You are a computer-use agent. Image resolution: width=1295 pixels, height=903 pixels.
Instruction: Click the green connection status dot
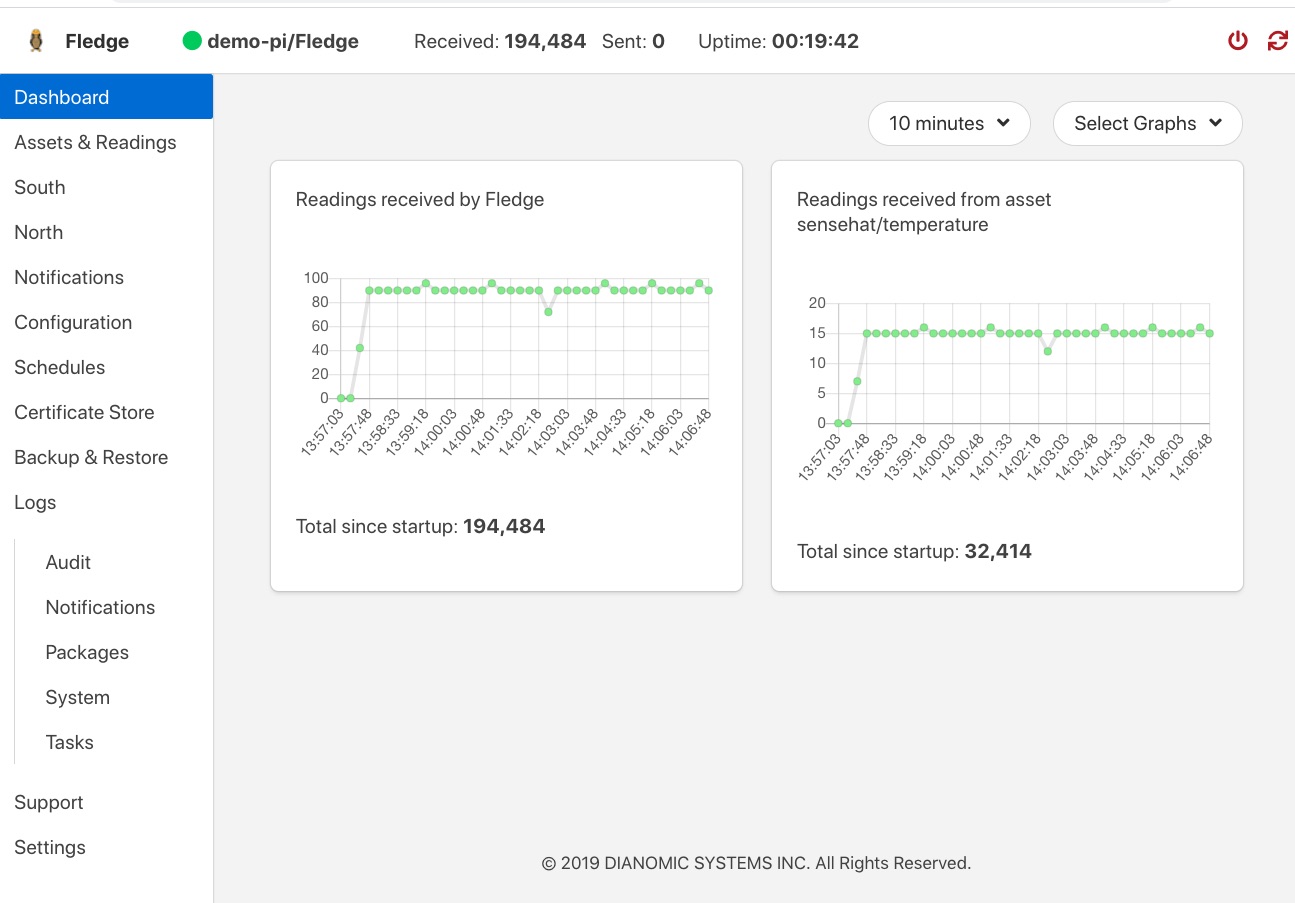point(192,41)
